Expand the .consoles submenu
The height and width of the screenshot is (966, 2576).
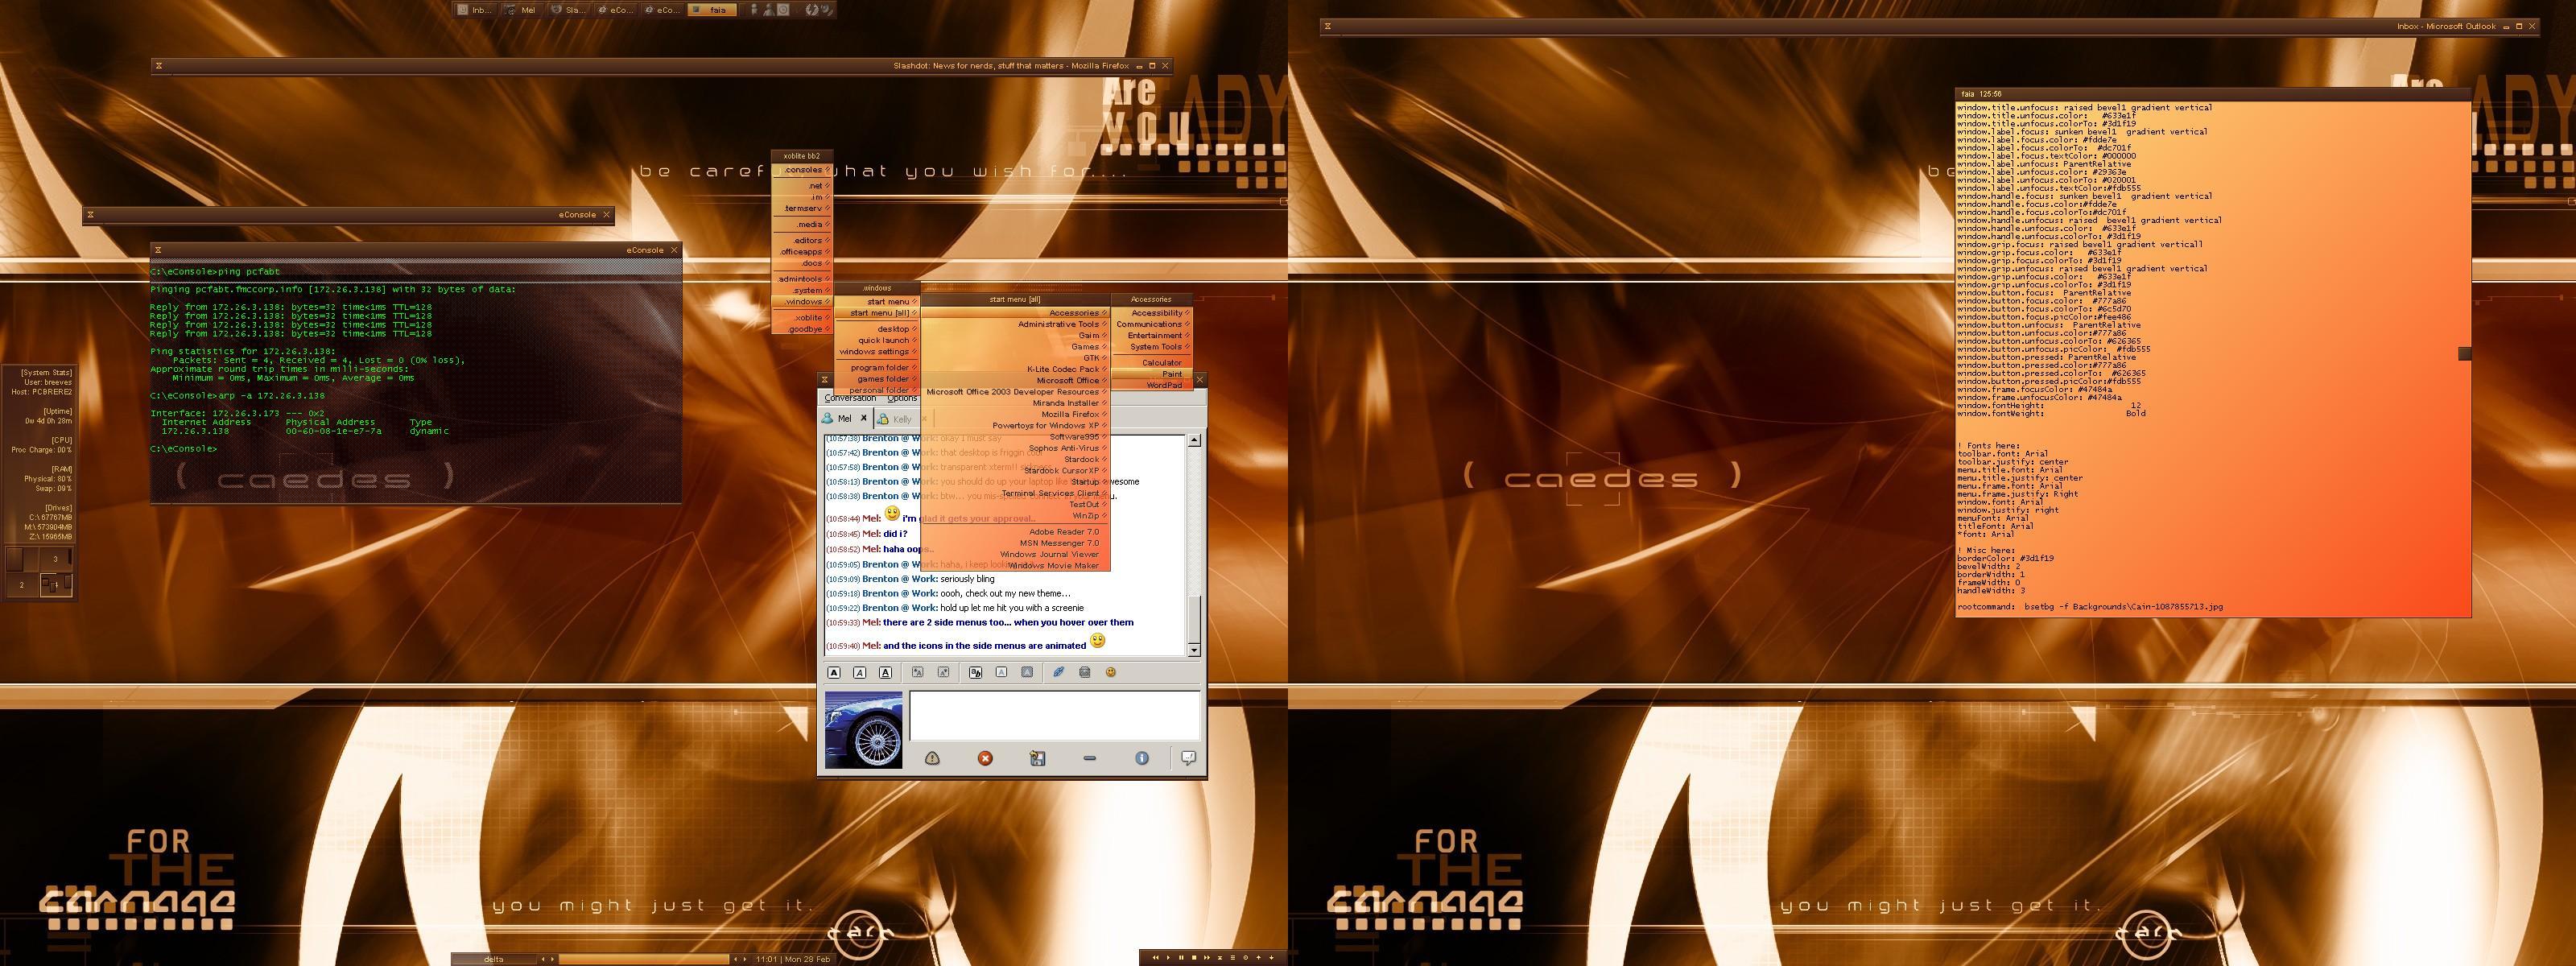(802, 171)
